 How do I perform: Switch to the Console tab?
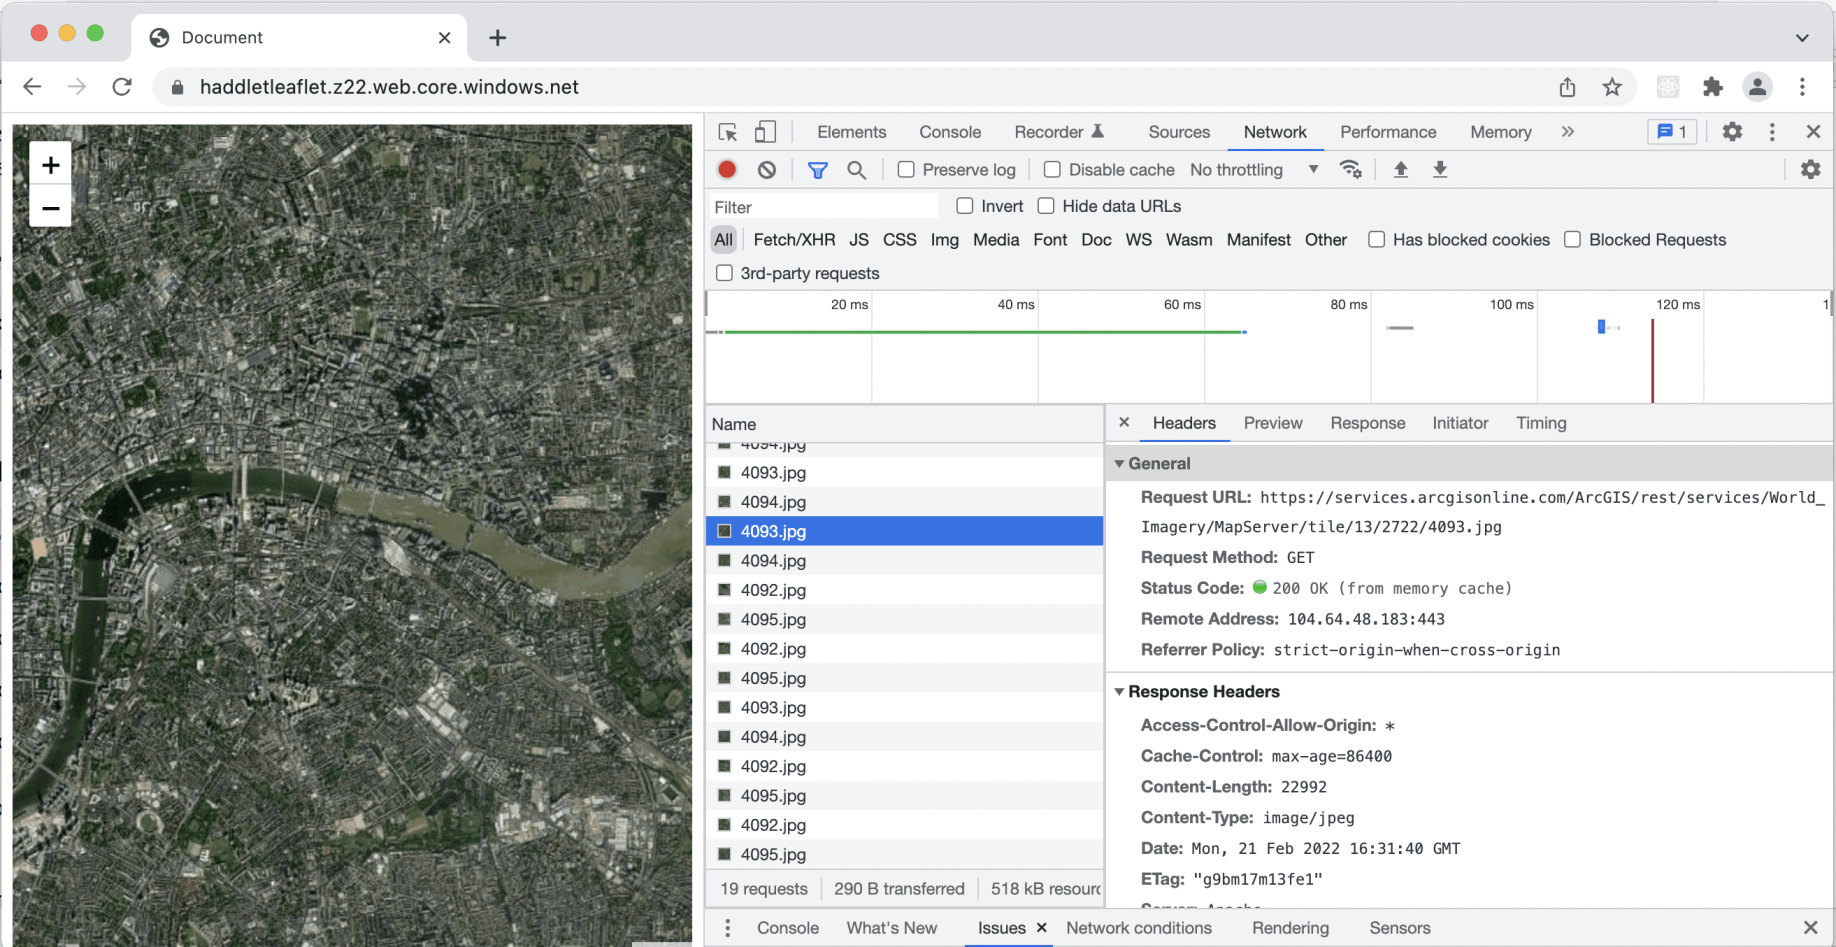click(x=949, y=132)
